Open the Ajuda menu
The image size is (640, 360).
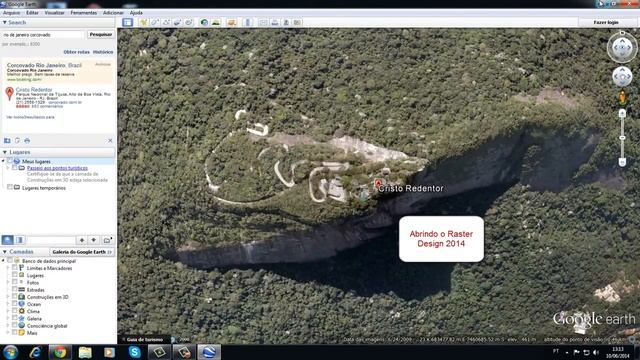point(136,13)
